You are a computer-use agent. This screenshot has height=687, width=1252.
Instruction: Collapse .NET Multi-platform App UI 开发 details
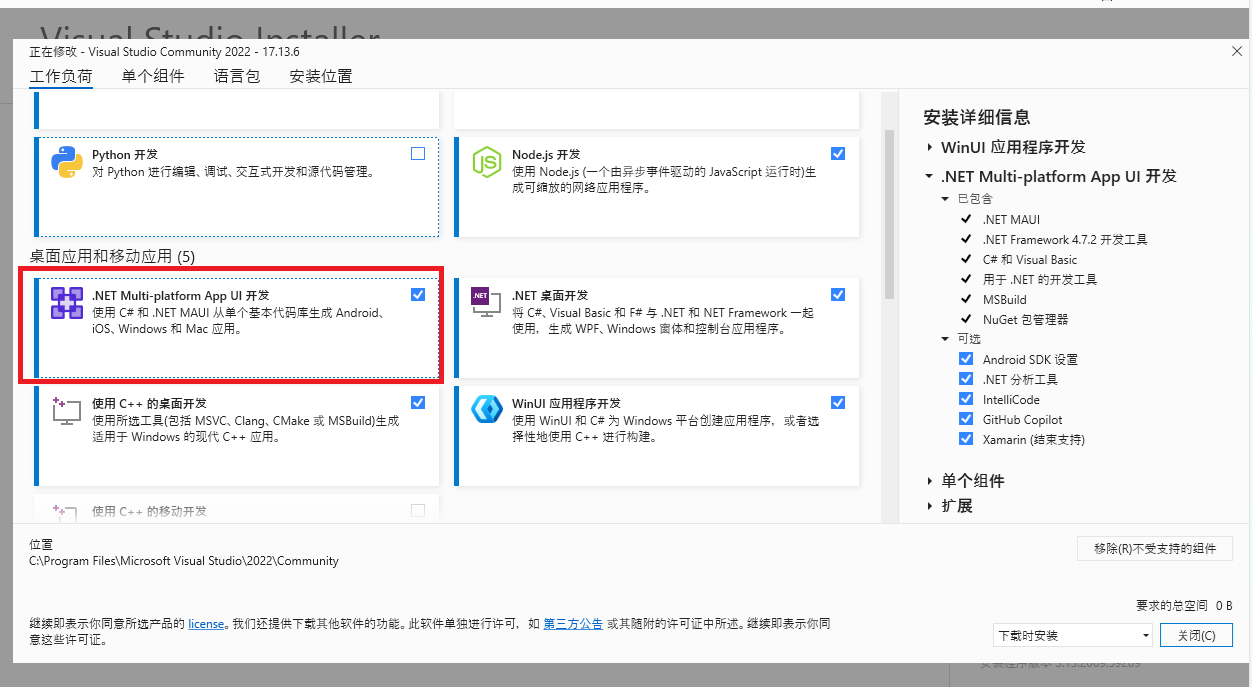pos(930,176)
